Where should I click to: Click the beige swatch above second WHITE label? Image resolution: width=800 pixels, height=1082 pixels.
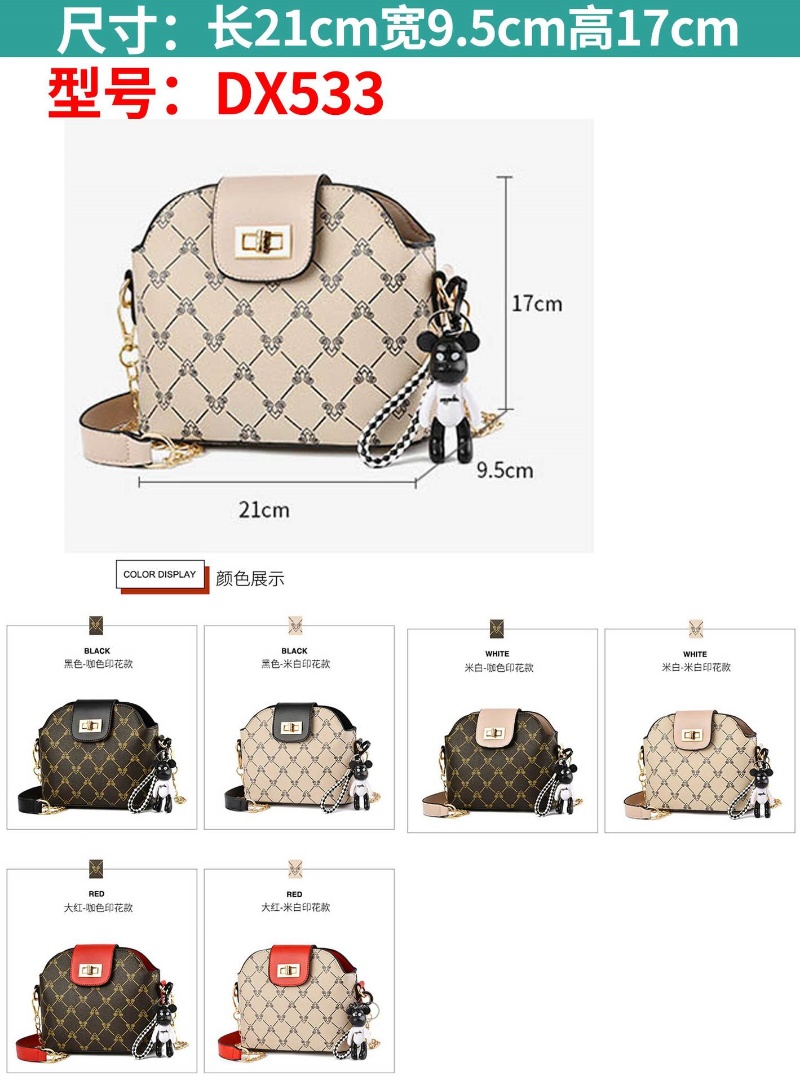tap(696, 629)
